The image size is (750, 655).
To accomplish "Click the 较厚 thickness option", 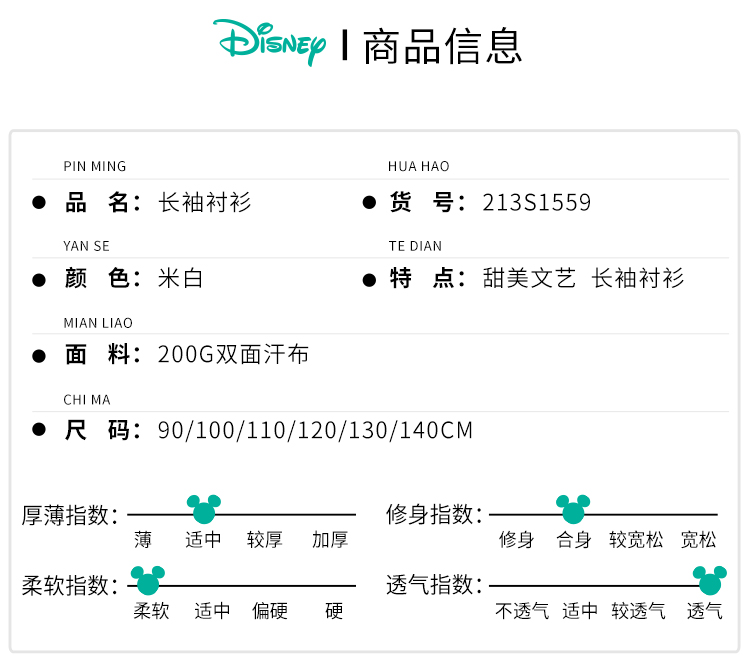I will click(x=265, y=540).
